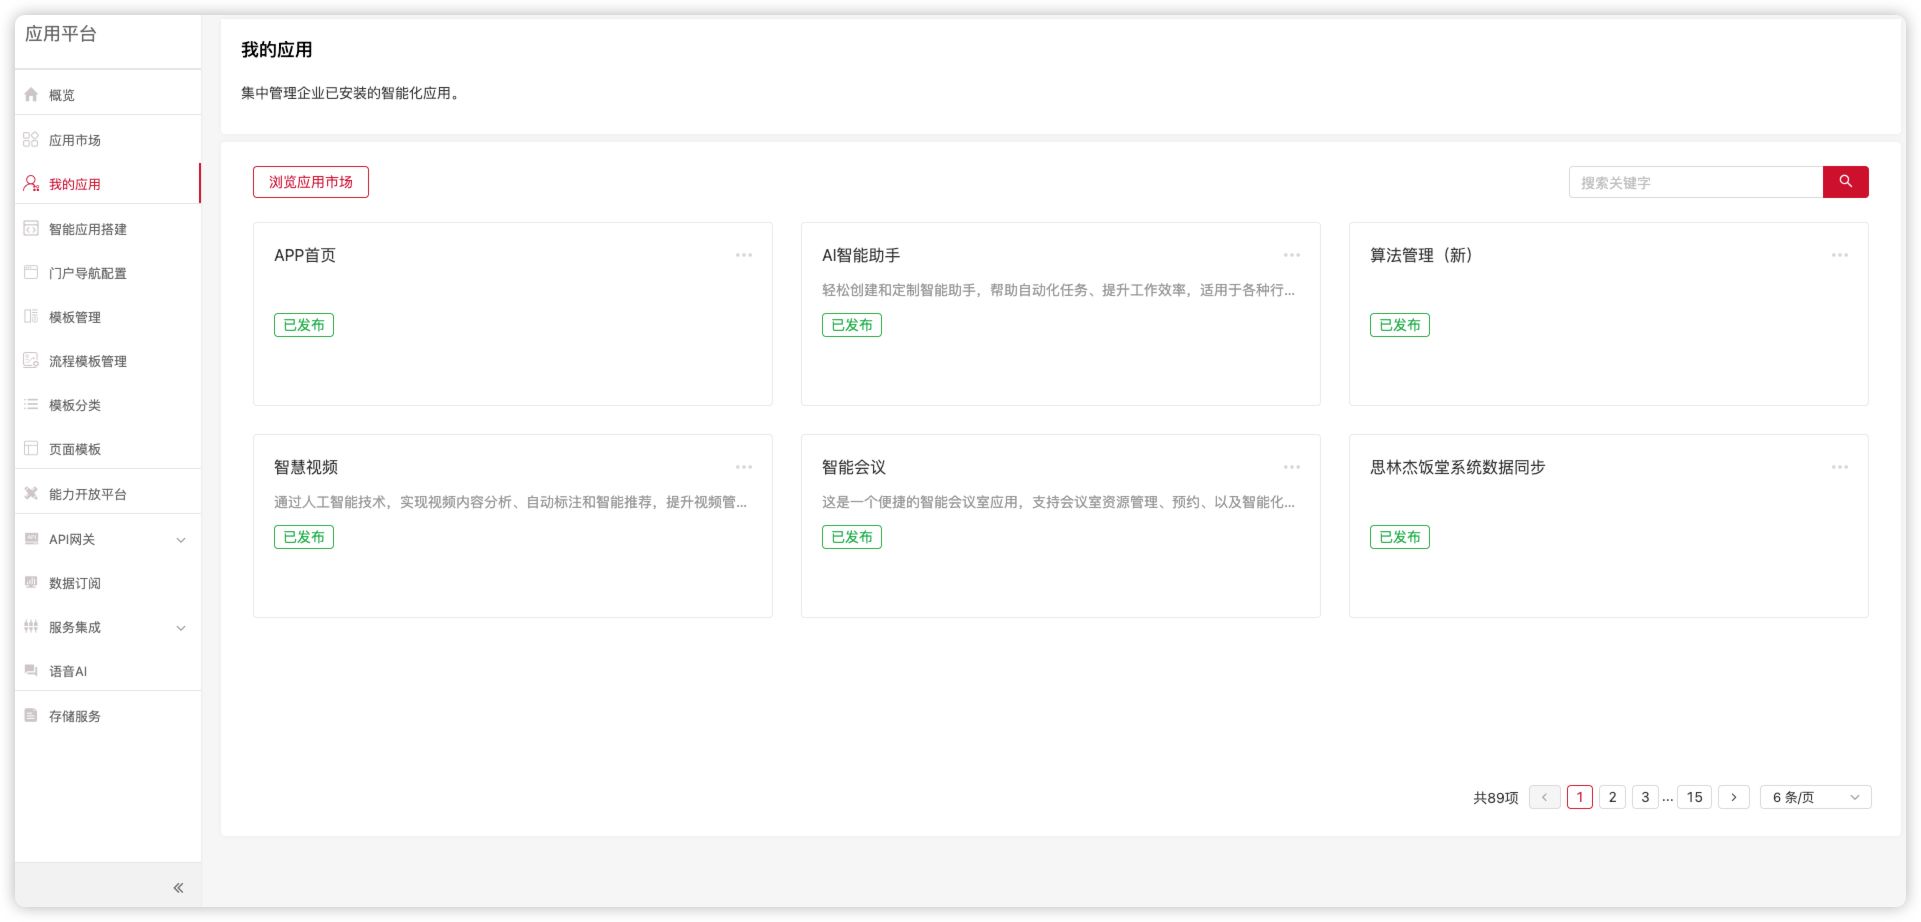Focus the 搜索关键字 search field

[x=1695, y=182]
